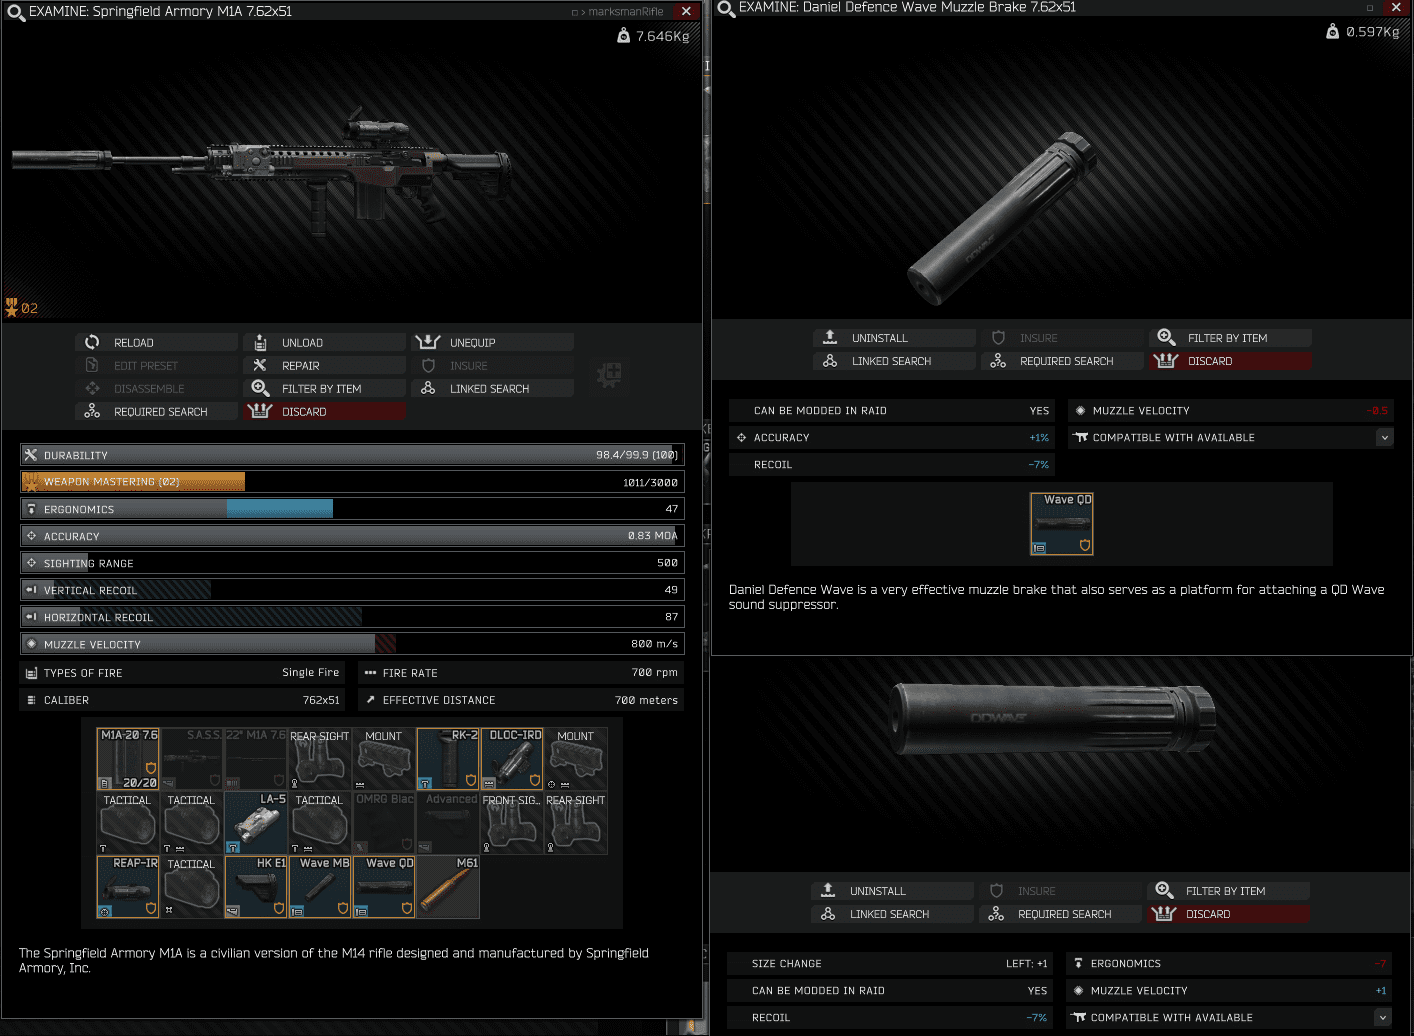The height and width of the screenshot is (1036, 1414).
Task: Click FILTER BY ITEM in the Wave Muzzle Brake window
Action: click(x=1230, y=338)
